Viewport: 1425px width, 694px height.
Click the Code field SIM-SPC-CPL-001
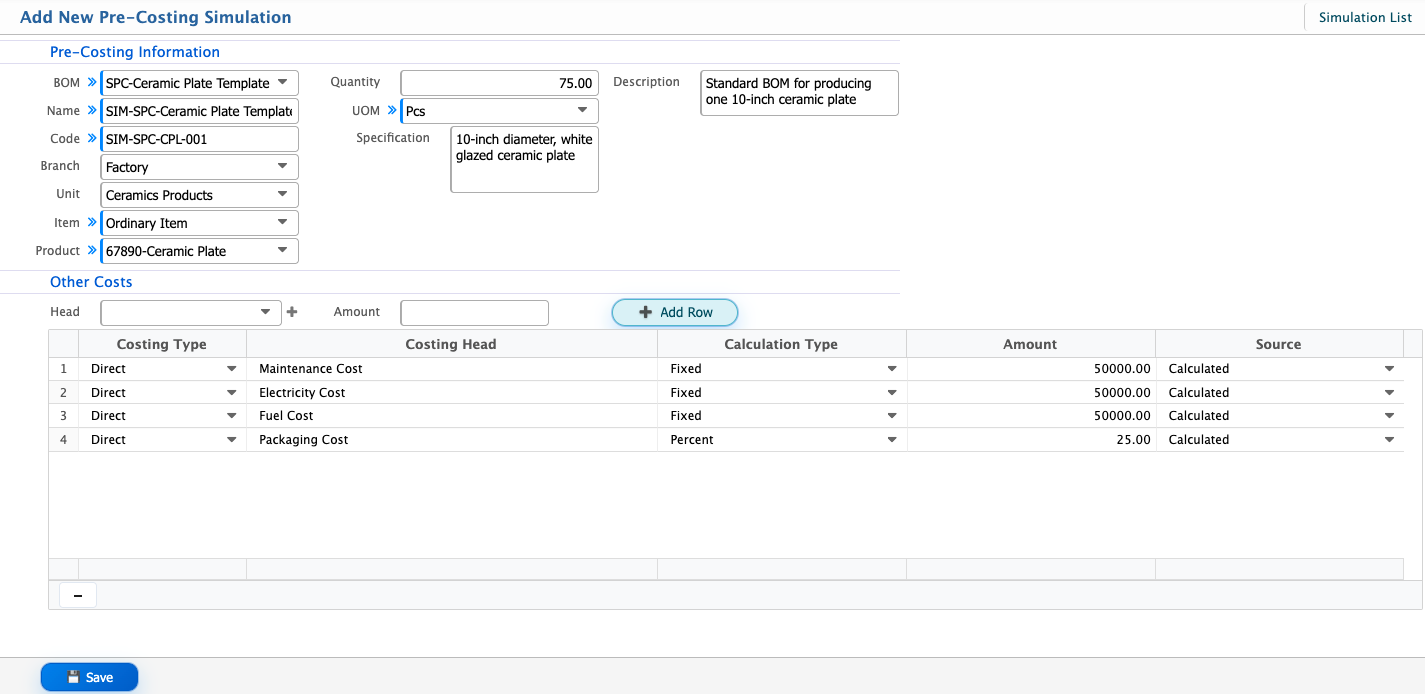pyautogui.click(x=200, y=139)
